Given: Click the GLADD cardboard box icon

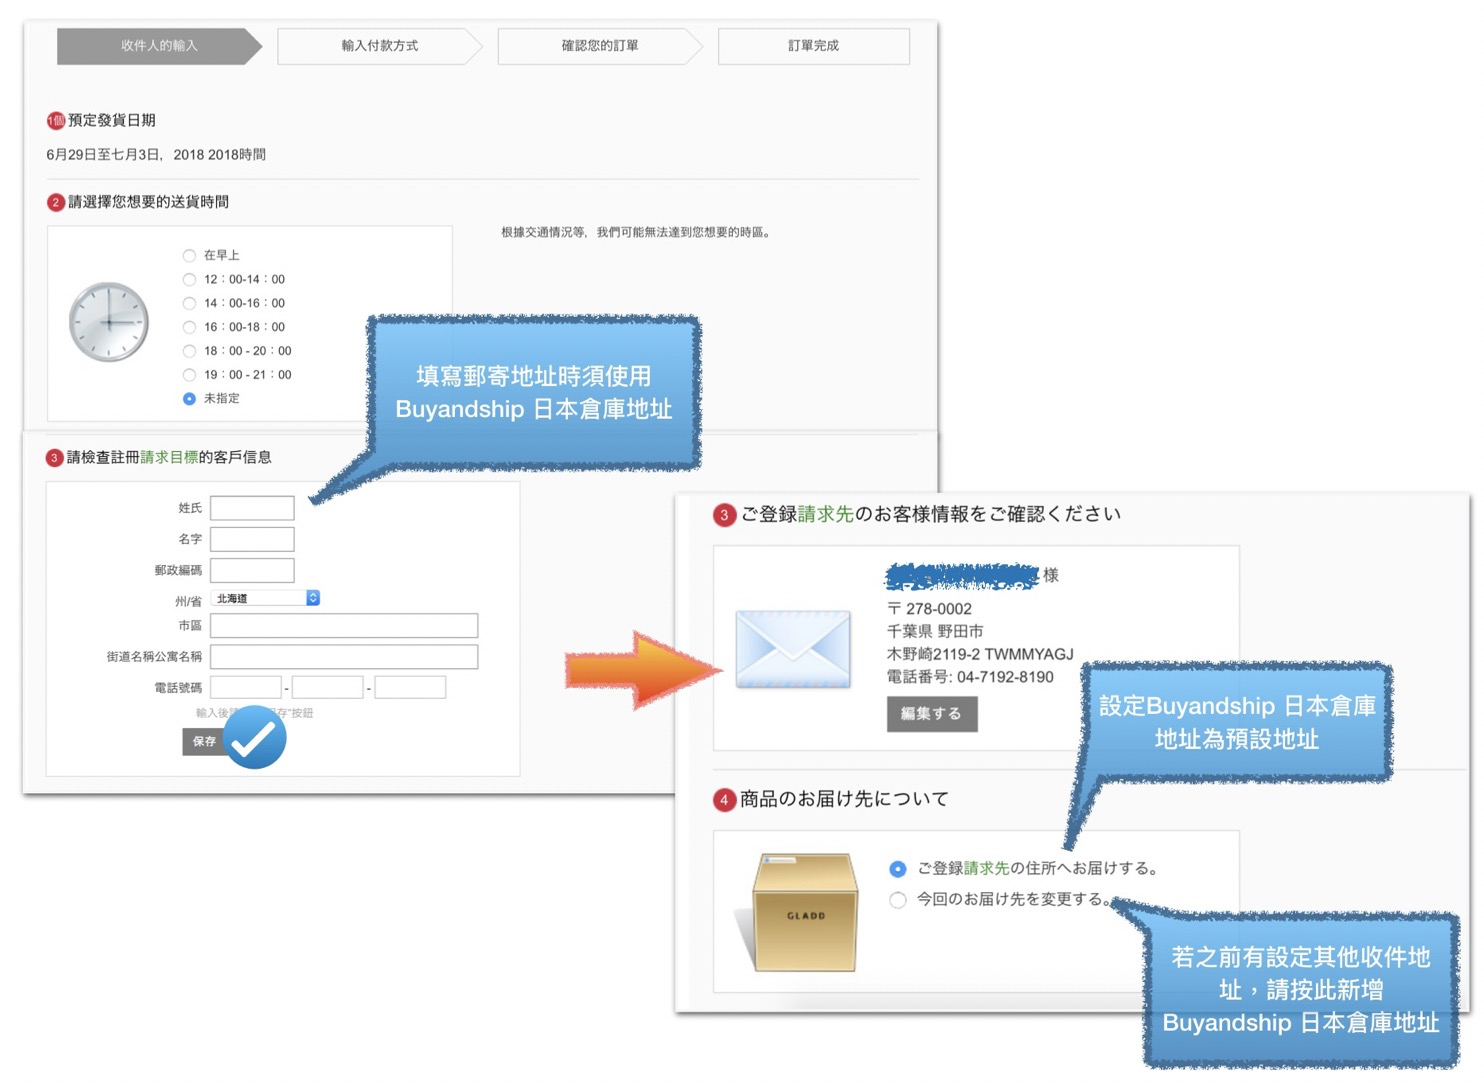Looking at the screenshot, I should (x=804, y=912).
